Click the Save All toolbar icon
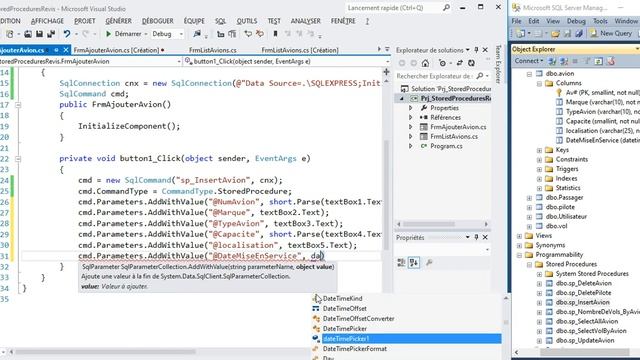This screenshot has height=360, width=640. [x=51, y=34]
